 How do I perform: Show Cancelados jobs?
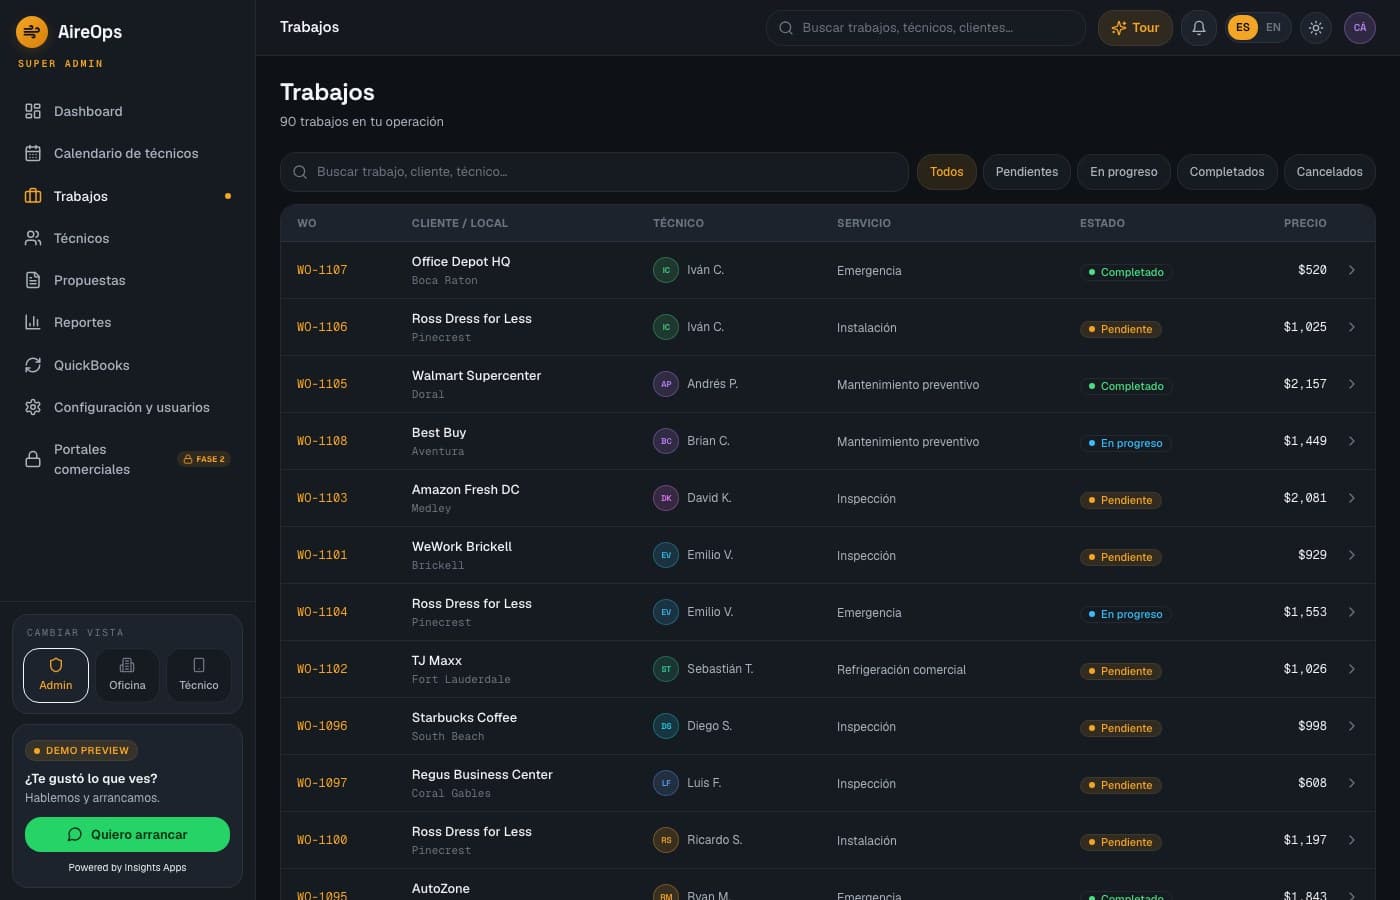1330,172
